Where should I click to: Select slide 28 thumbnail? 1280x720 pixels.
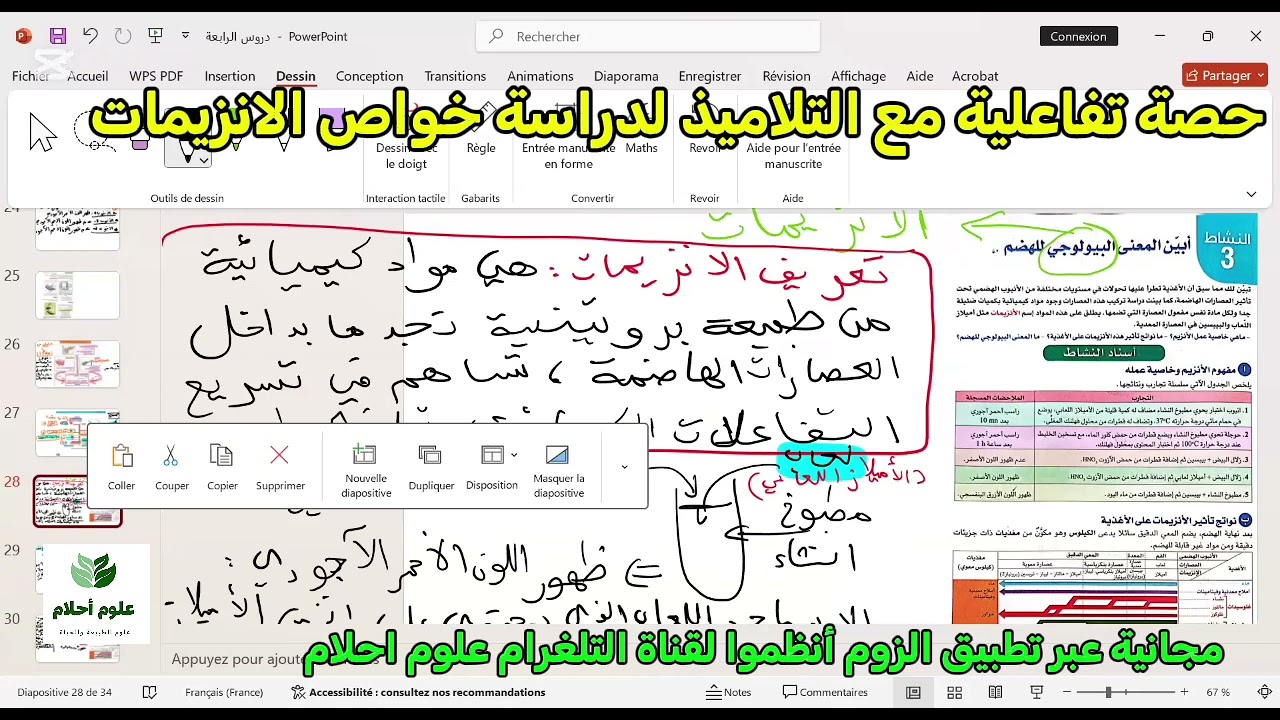coord(78,501)
